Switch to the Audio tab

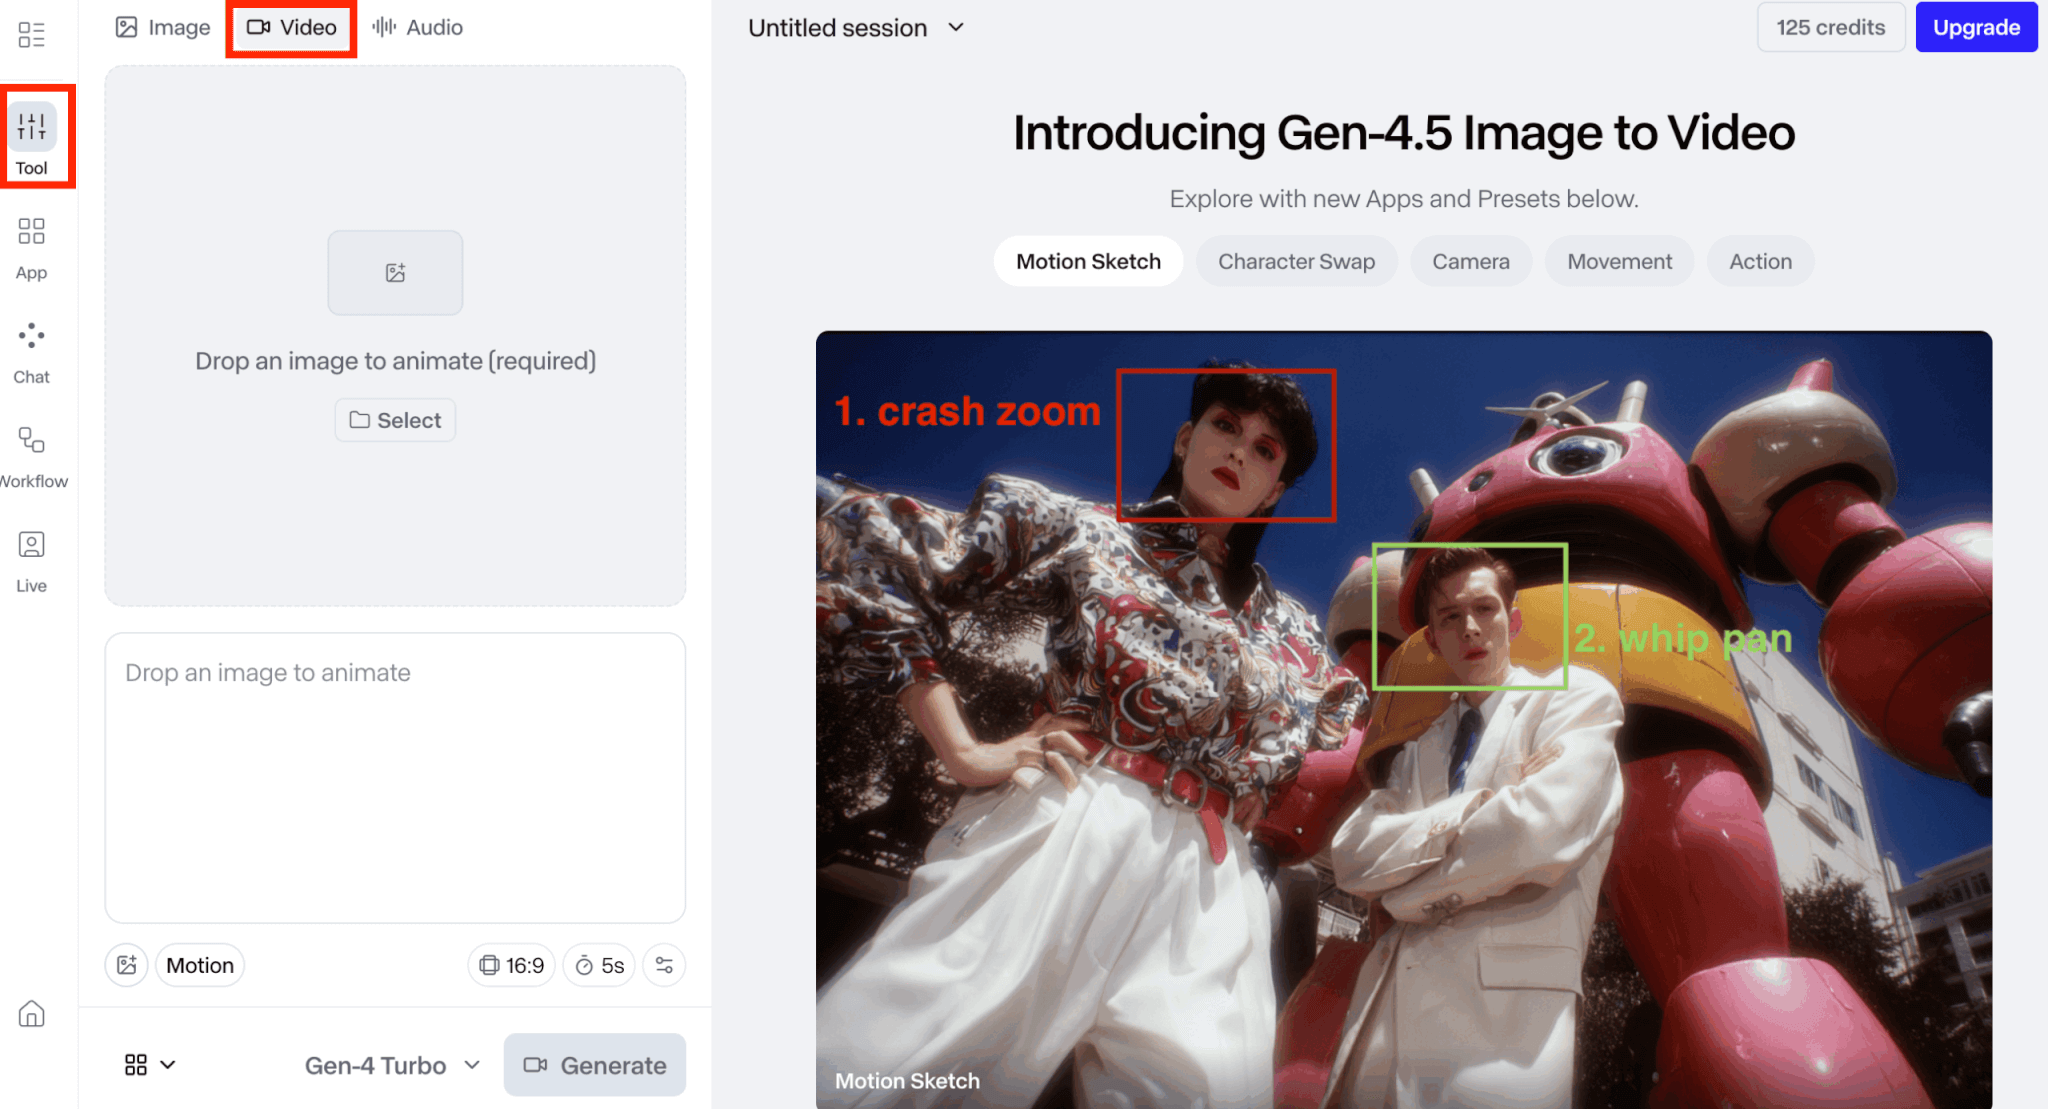418,27
